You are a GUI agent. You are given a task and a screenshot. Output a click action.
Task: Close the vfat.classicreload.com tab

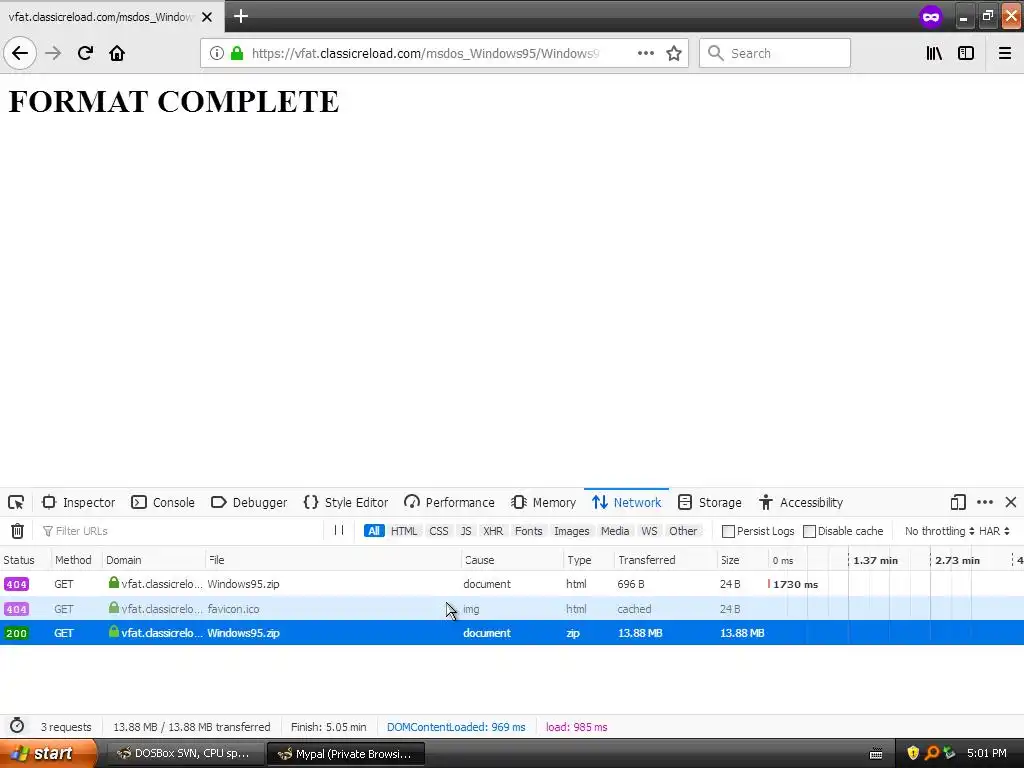coord(207,17)
